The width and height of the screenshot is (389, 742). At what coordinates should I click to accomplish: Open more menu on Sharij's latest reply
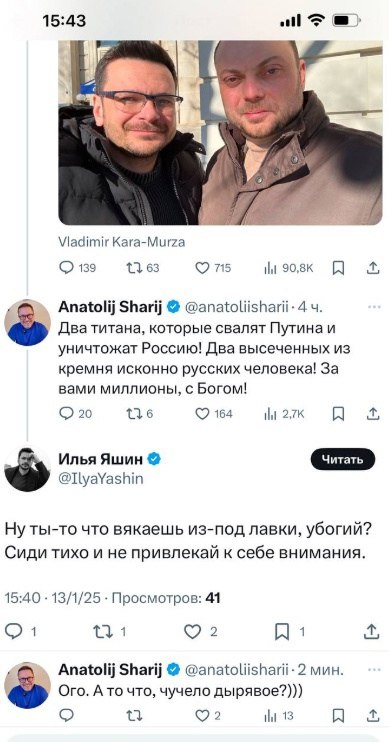pos(374,670)
